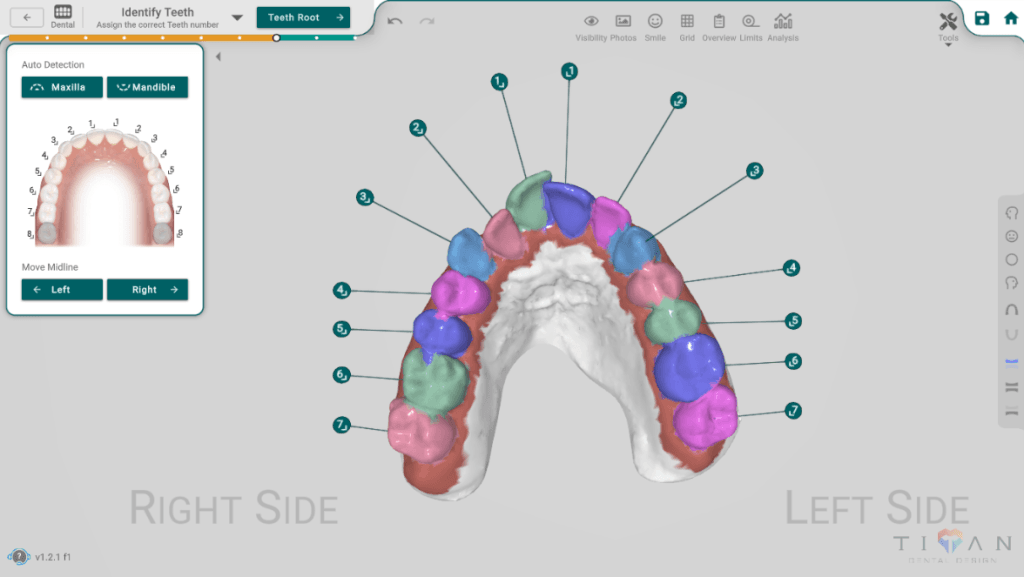The height and width of the screenshot is (577, 1024).
Task: Move the midline Left
Action: coord(62,289)
